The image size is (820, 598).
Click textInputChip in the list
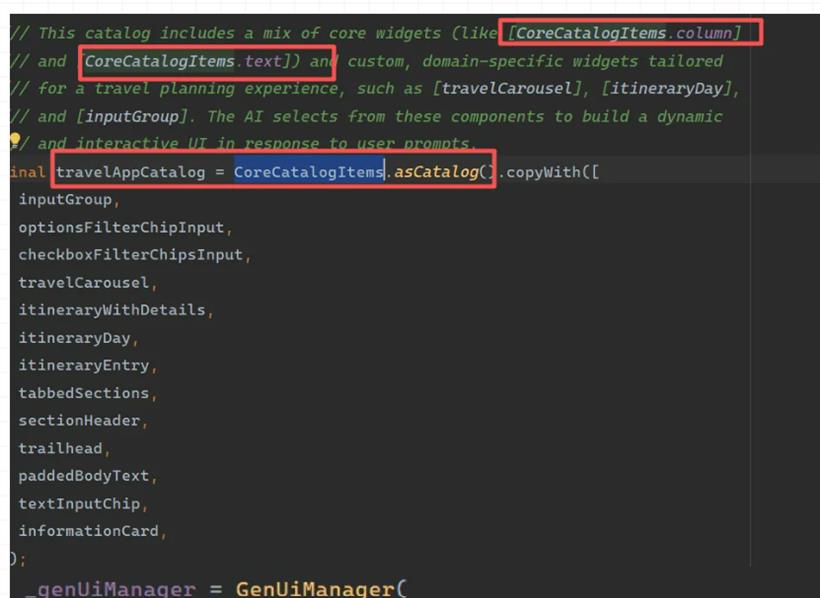pyautogui.click(x=79, y=504)
